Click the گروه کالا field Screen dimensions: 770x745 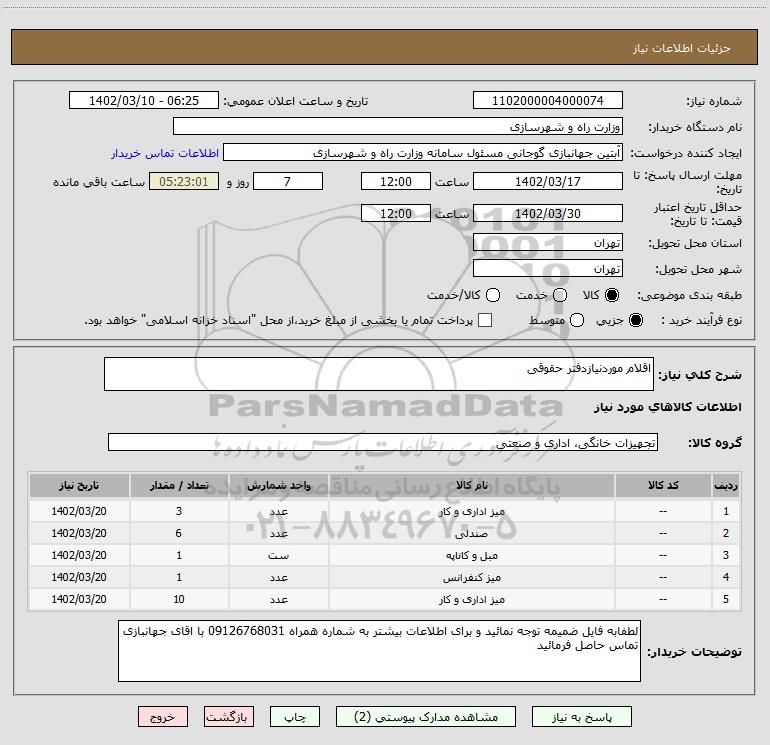pyautogui.click(x=383, y=442)
